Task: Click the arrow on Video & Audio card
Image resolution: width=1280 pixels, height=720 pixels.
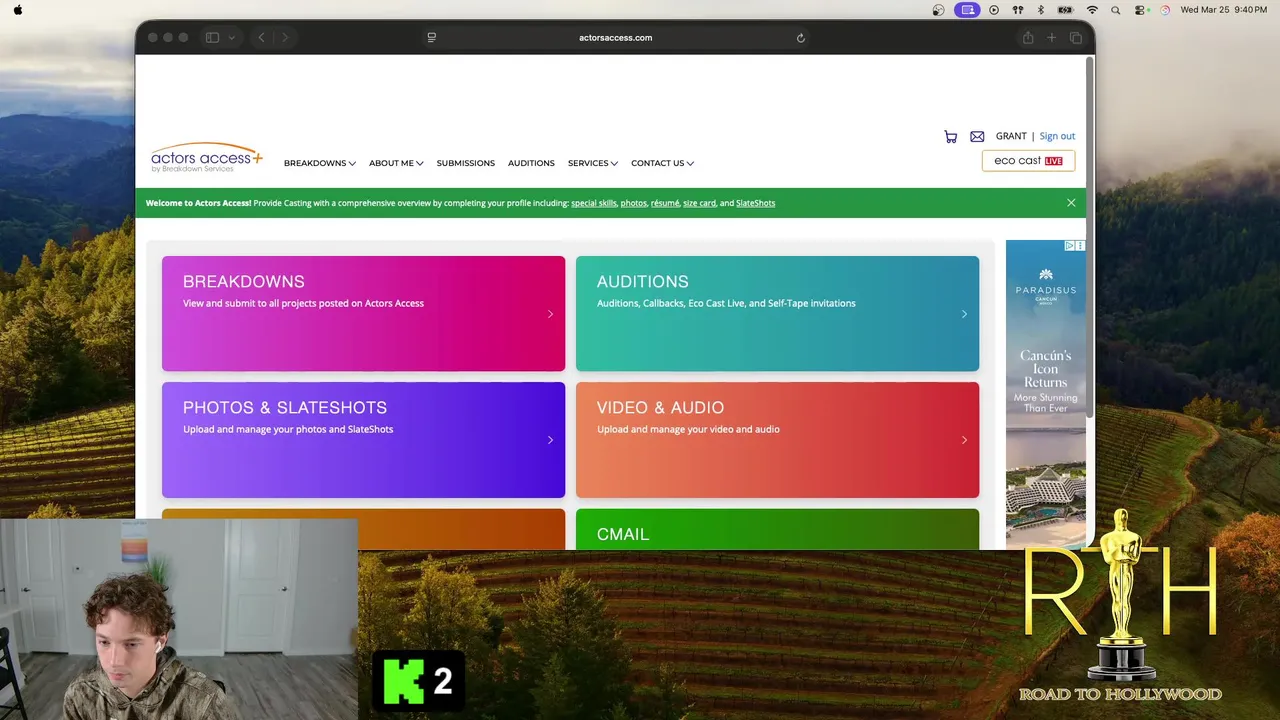Action: coord(964,440)
